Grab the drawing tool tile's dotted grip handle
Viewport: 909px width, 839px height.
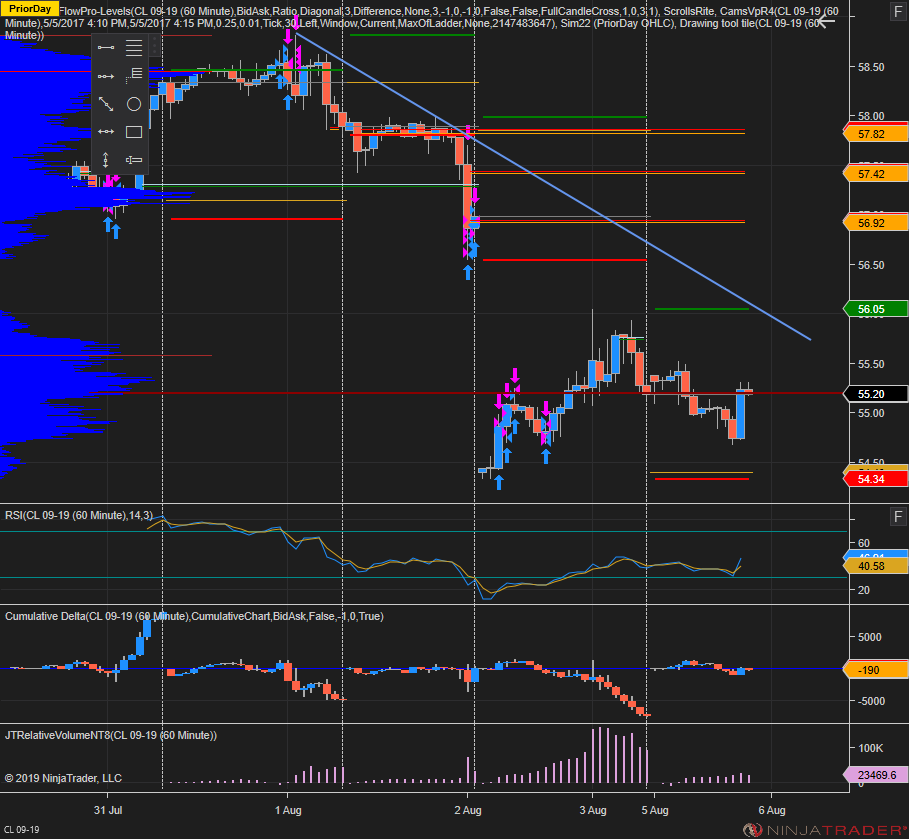coord(154,46)
